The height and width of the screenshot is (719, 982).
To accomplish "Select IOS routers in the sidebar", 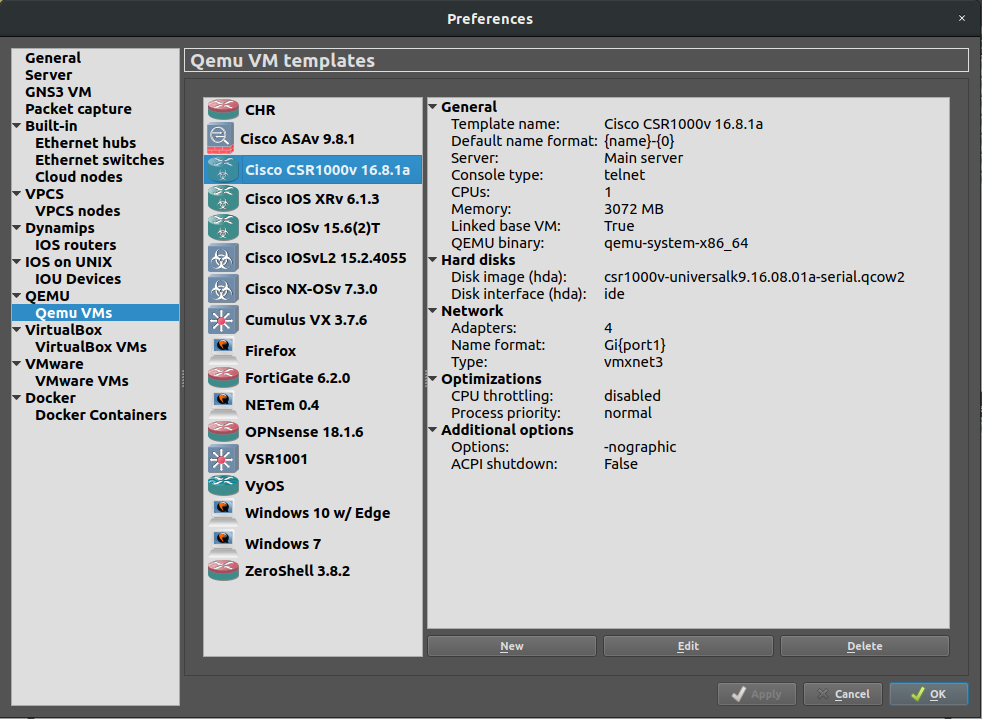I will tap(75, 245).
